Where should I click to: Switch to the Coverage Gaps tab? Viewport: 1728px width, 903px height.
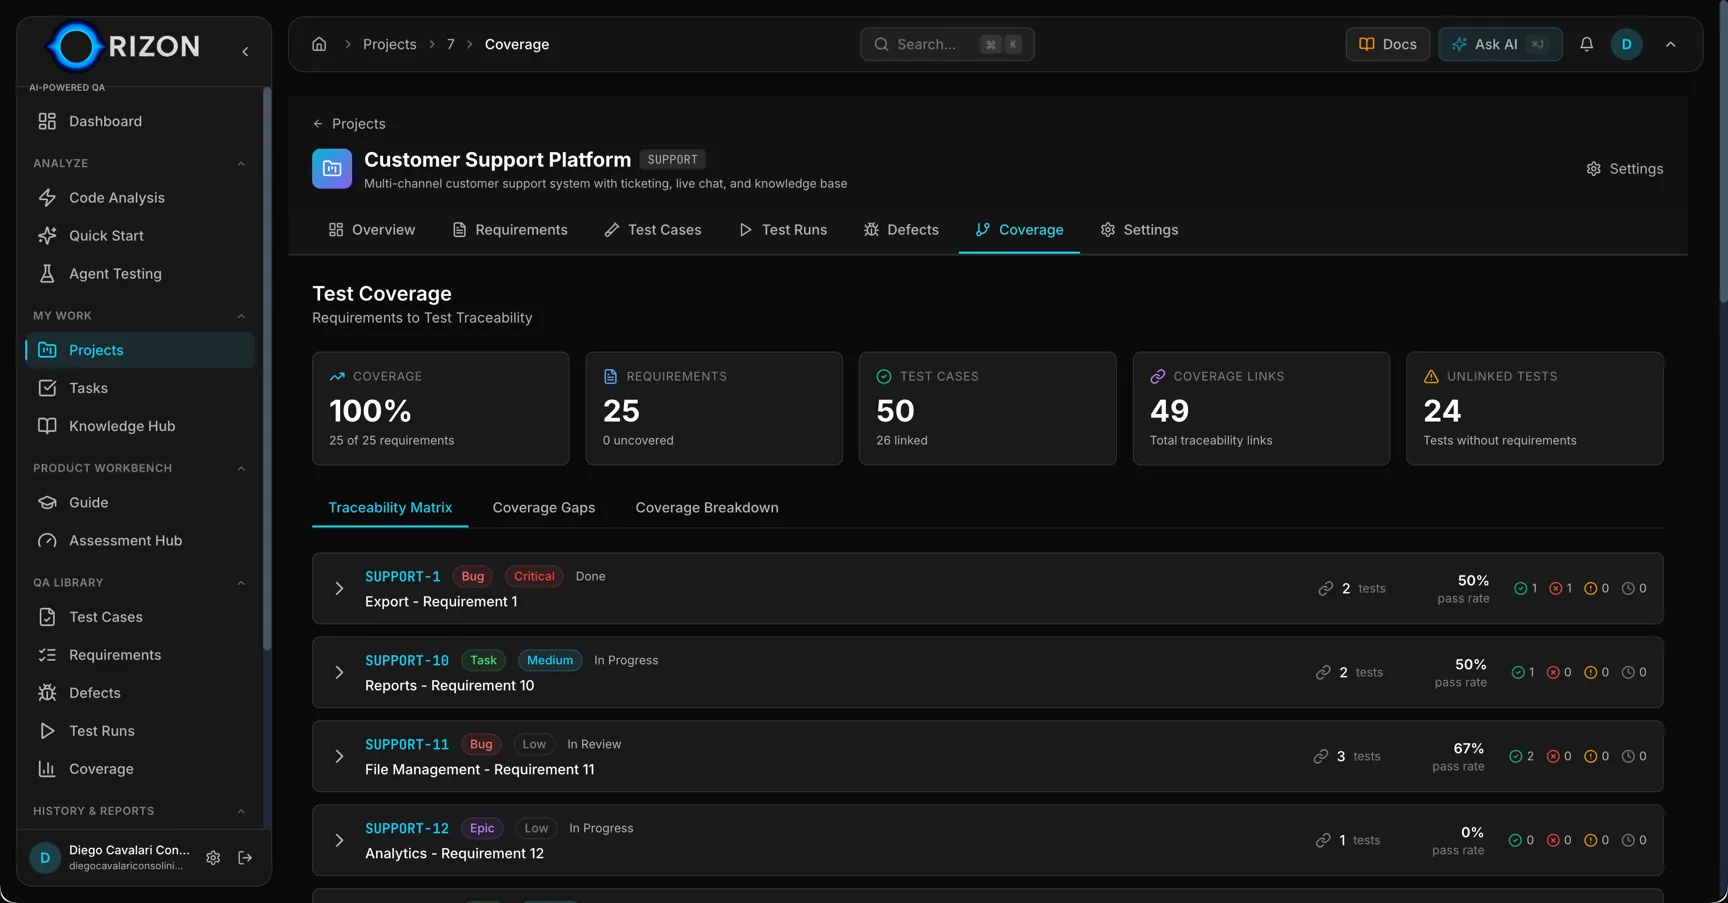point(543,508)
